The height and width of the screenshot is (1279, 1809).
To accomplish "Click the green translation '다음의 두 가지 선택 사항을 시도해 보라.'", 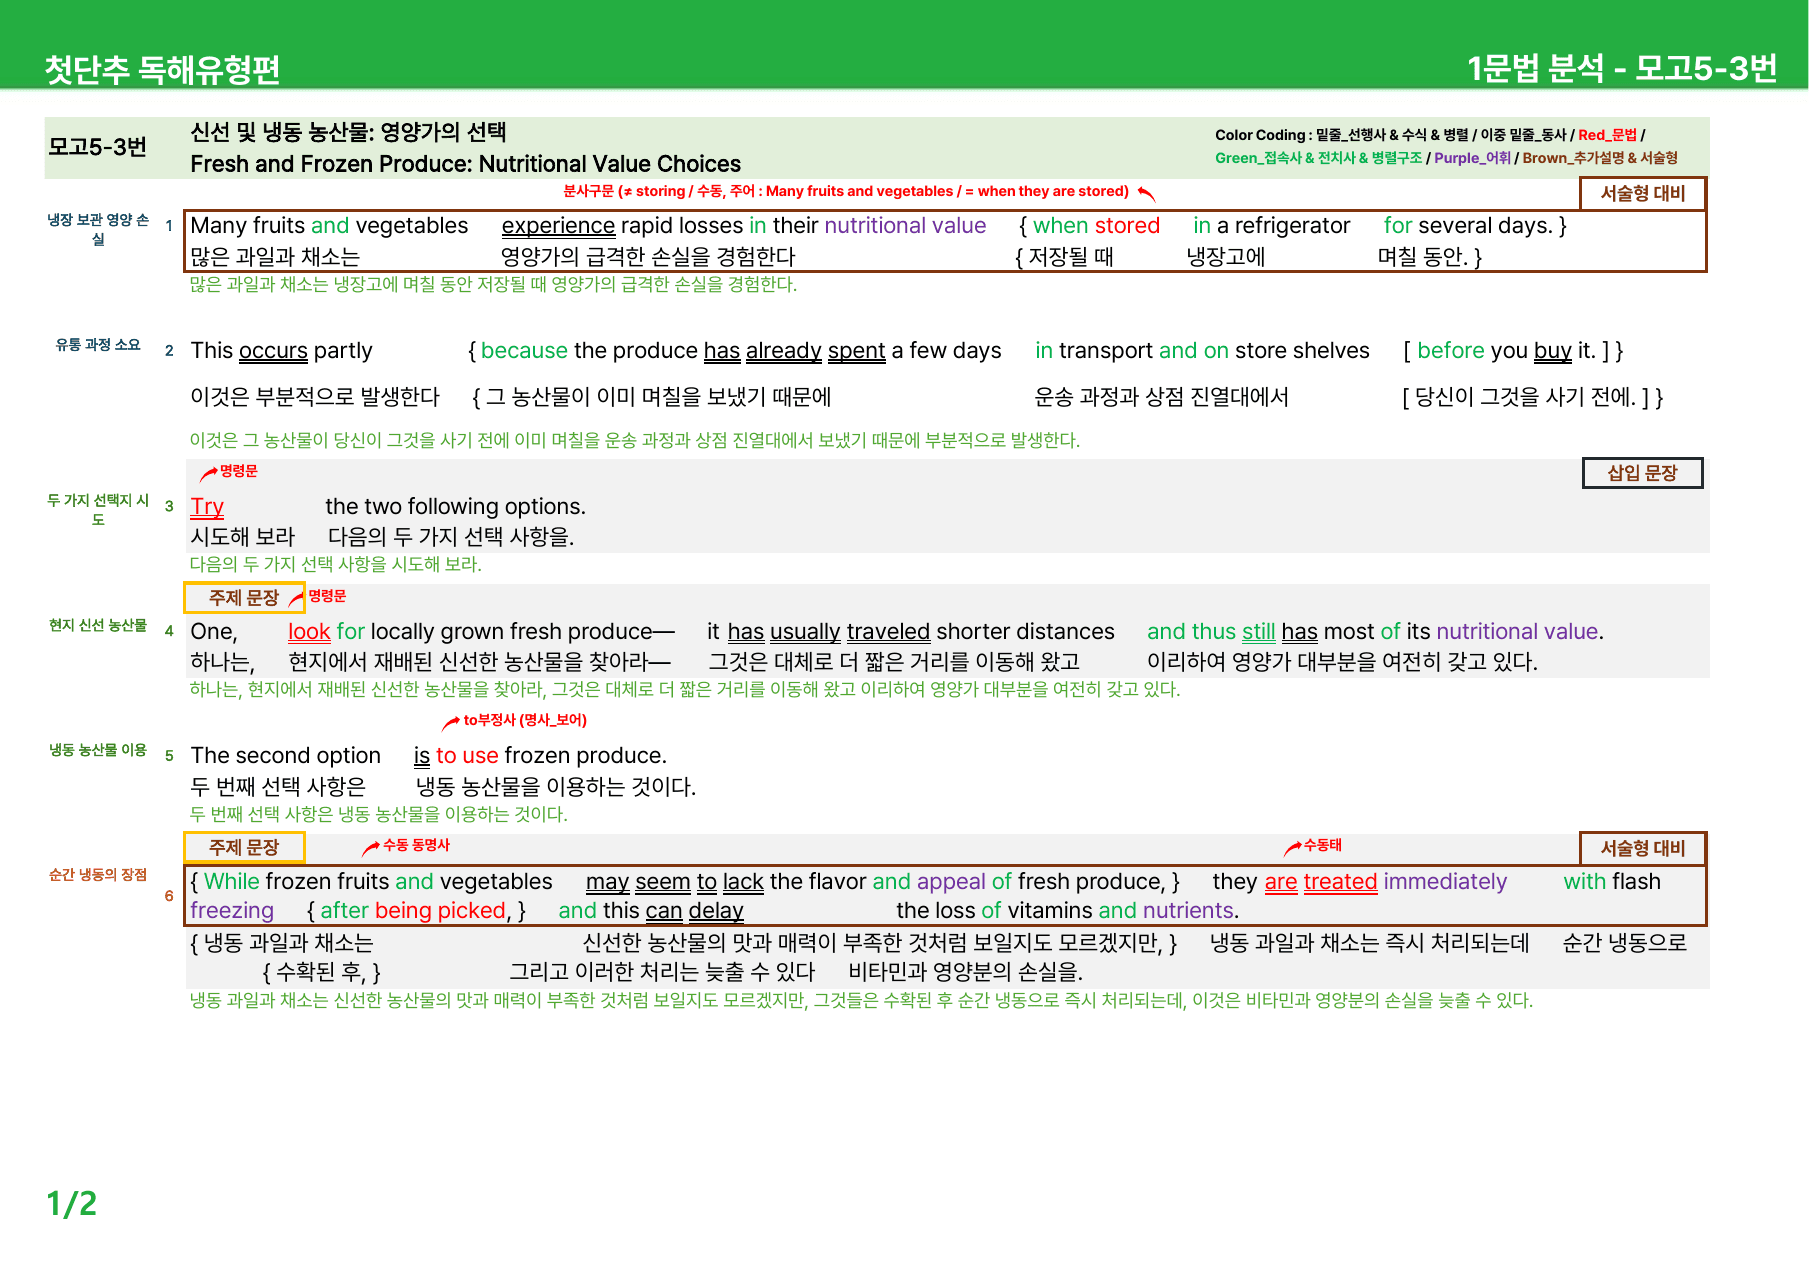I will point(336,565).
